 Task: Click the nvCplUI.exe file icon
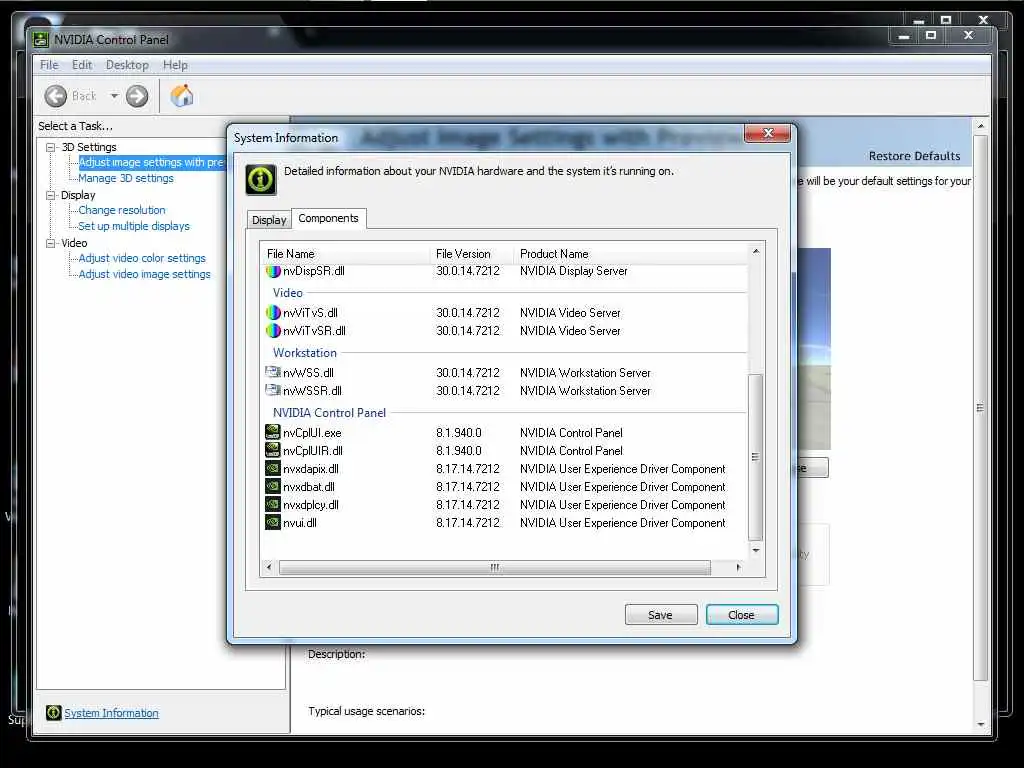tap(272, 432)
